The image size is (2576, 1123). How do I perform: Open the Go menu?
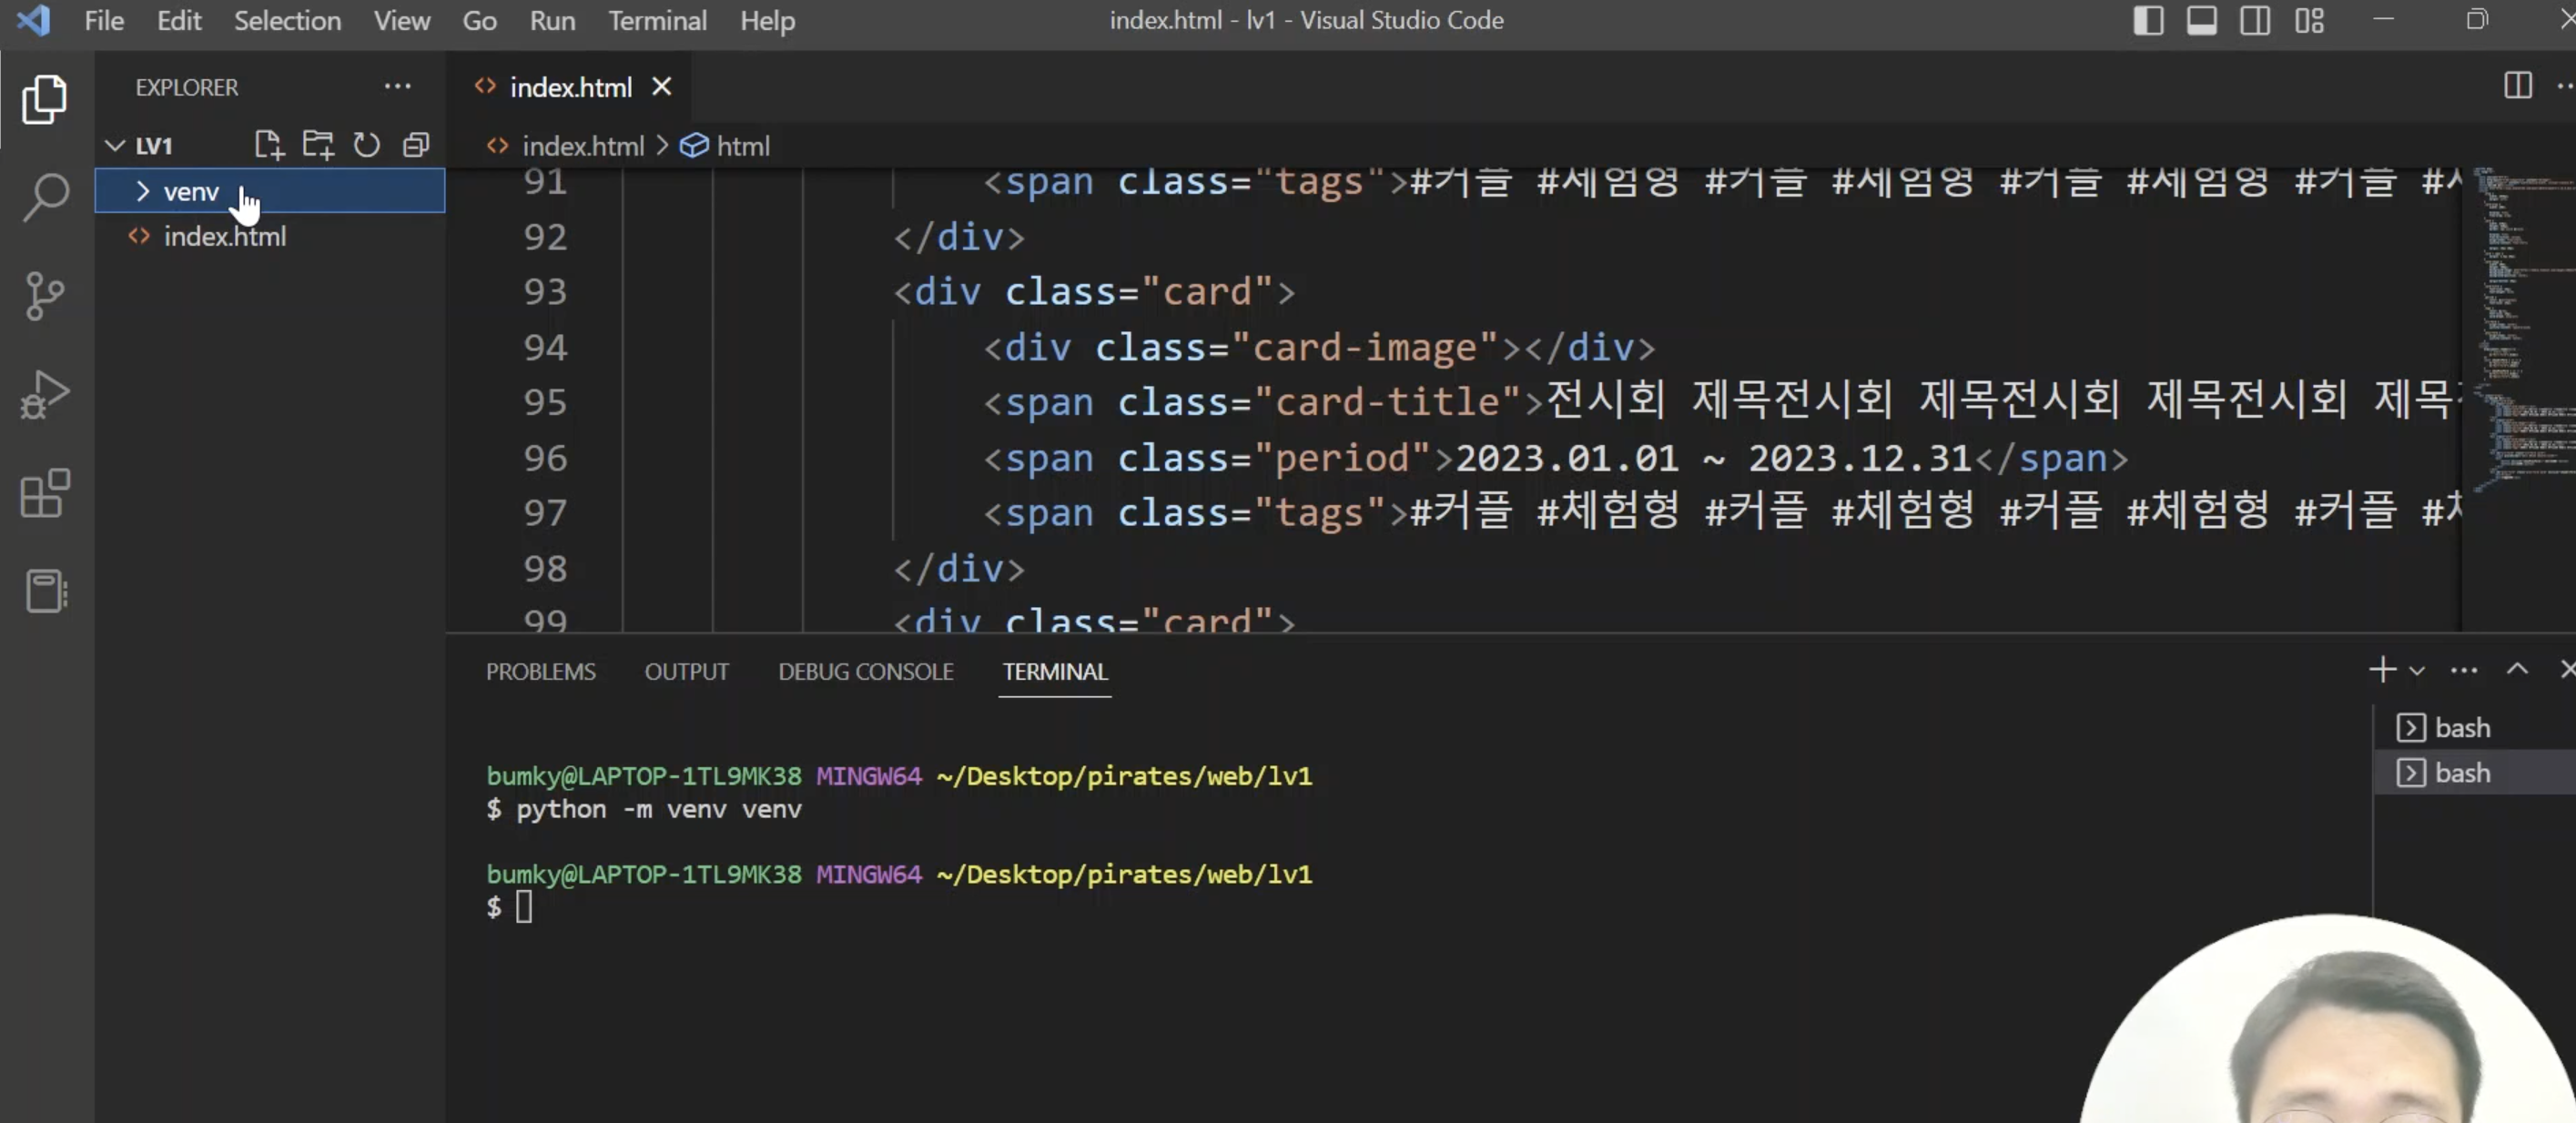pos(479,20)
